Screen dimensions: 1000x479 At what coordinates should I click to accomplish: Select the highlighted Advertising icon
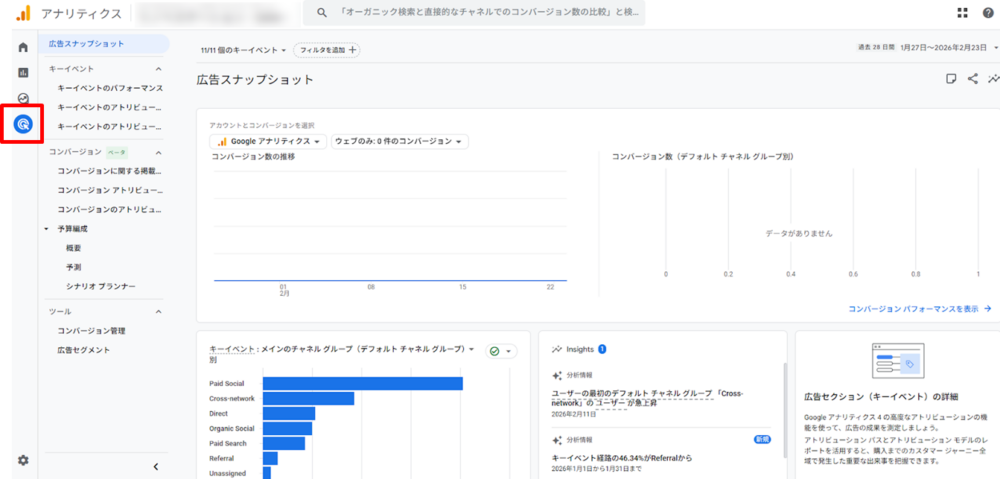coord(23,124)
